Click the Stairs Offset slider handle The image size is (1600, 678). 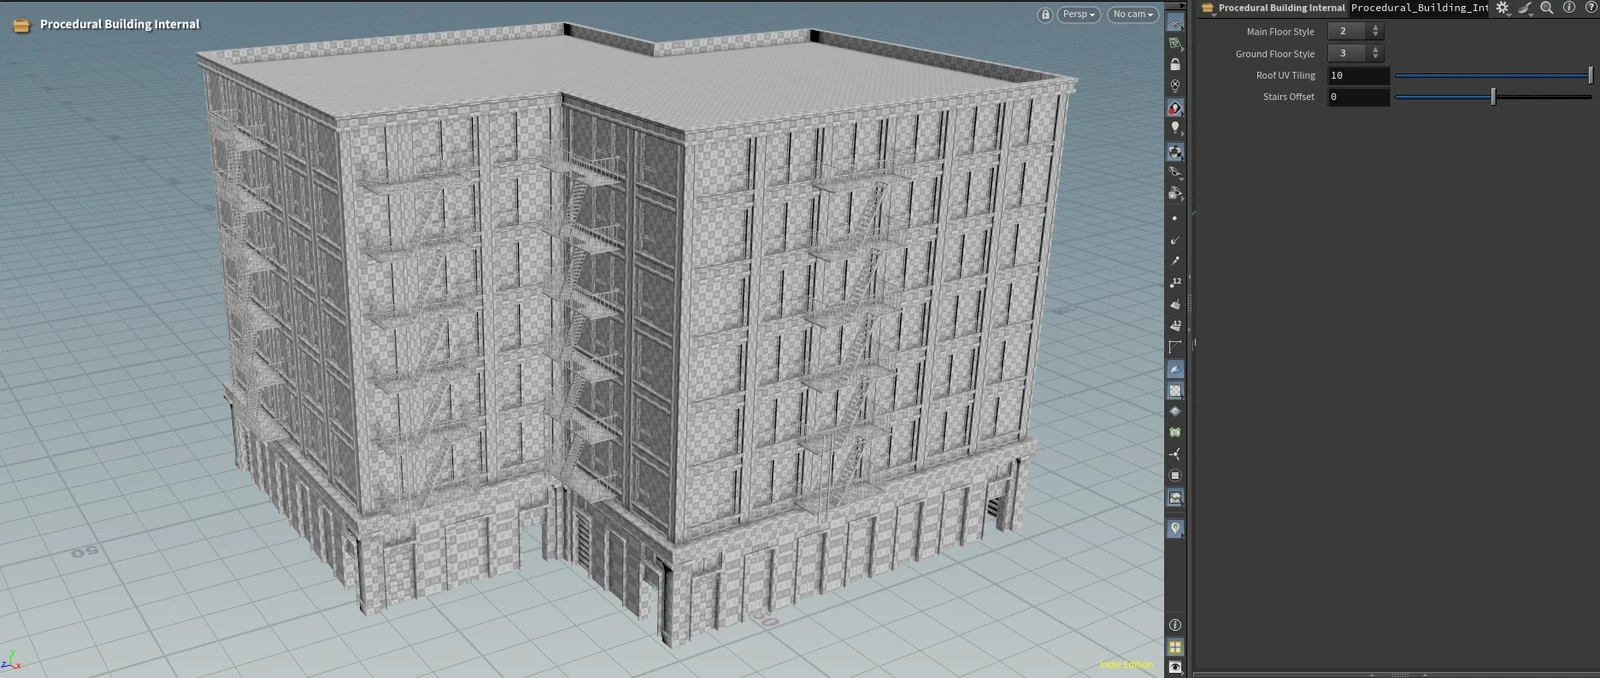tap(1493, 97)
